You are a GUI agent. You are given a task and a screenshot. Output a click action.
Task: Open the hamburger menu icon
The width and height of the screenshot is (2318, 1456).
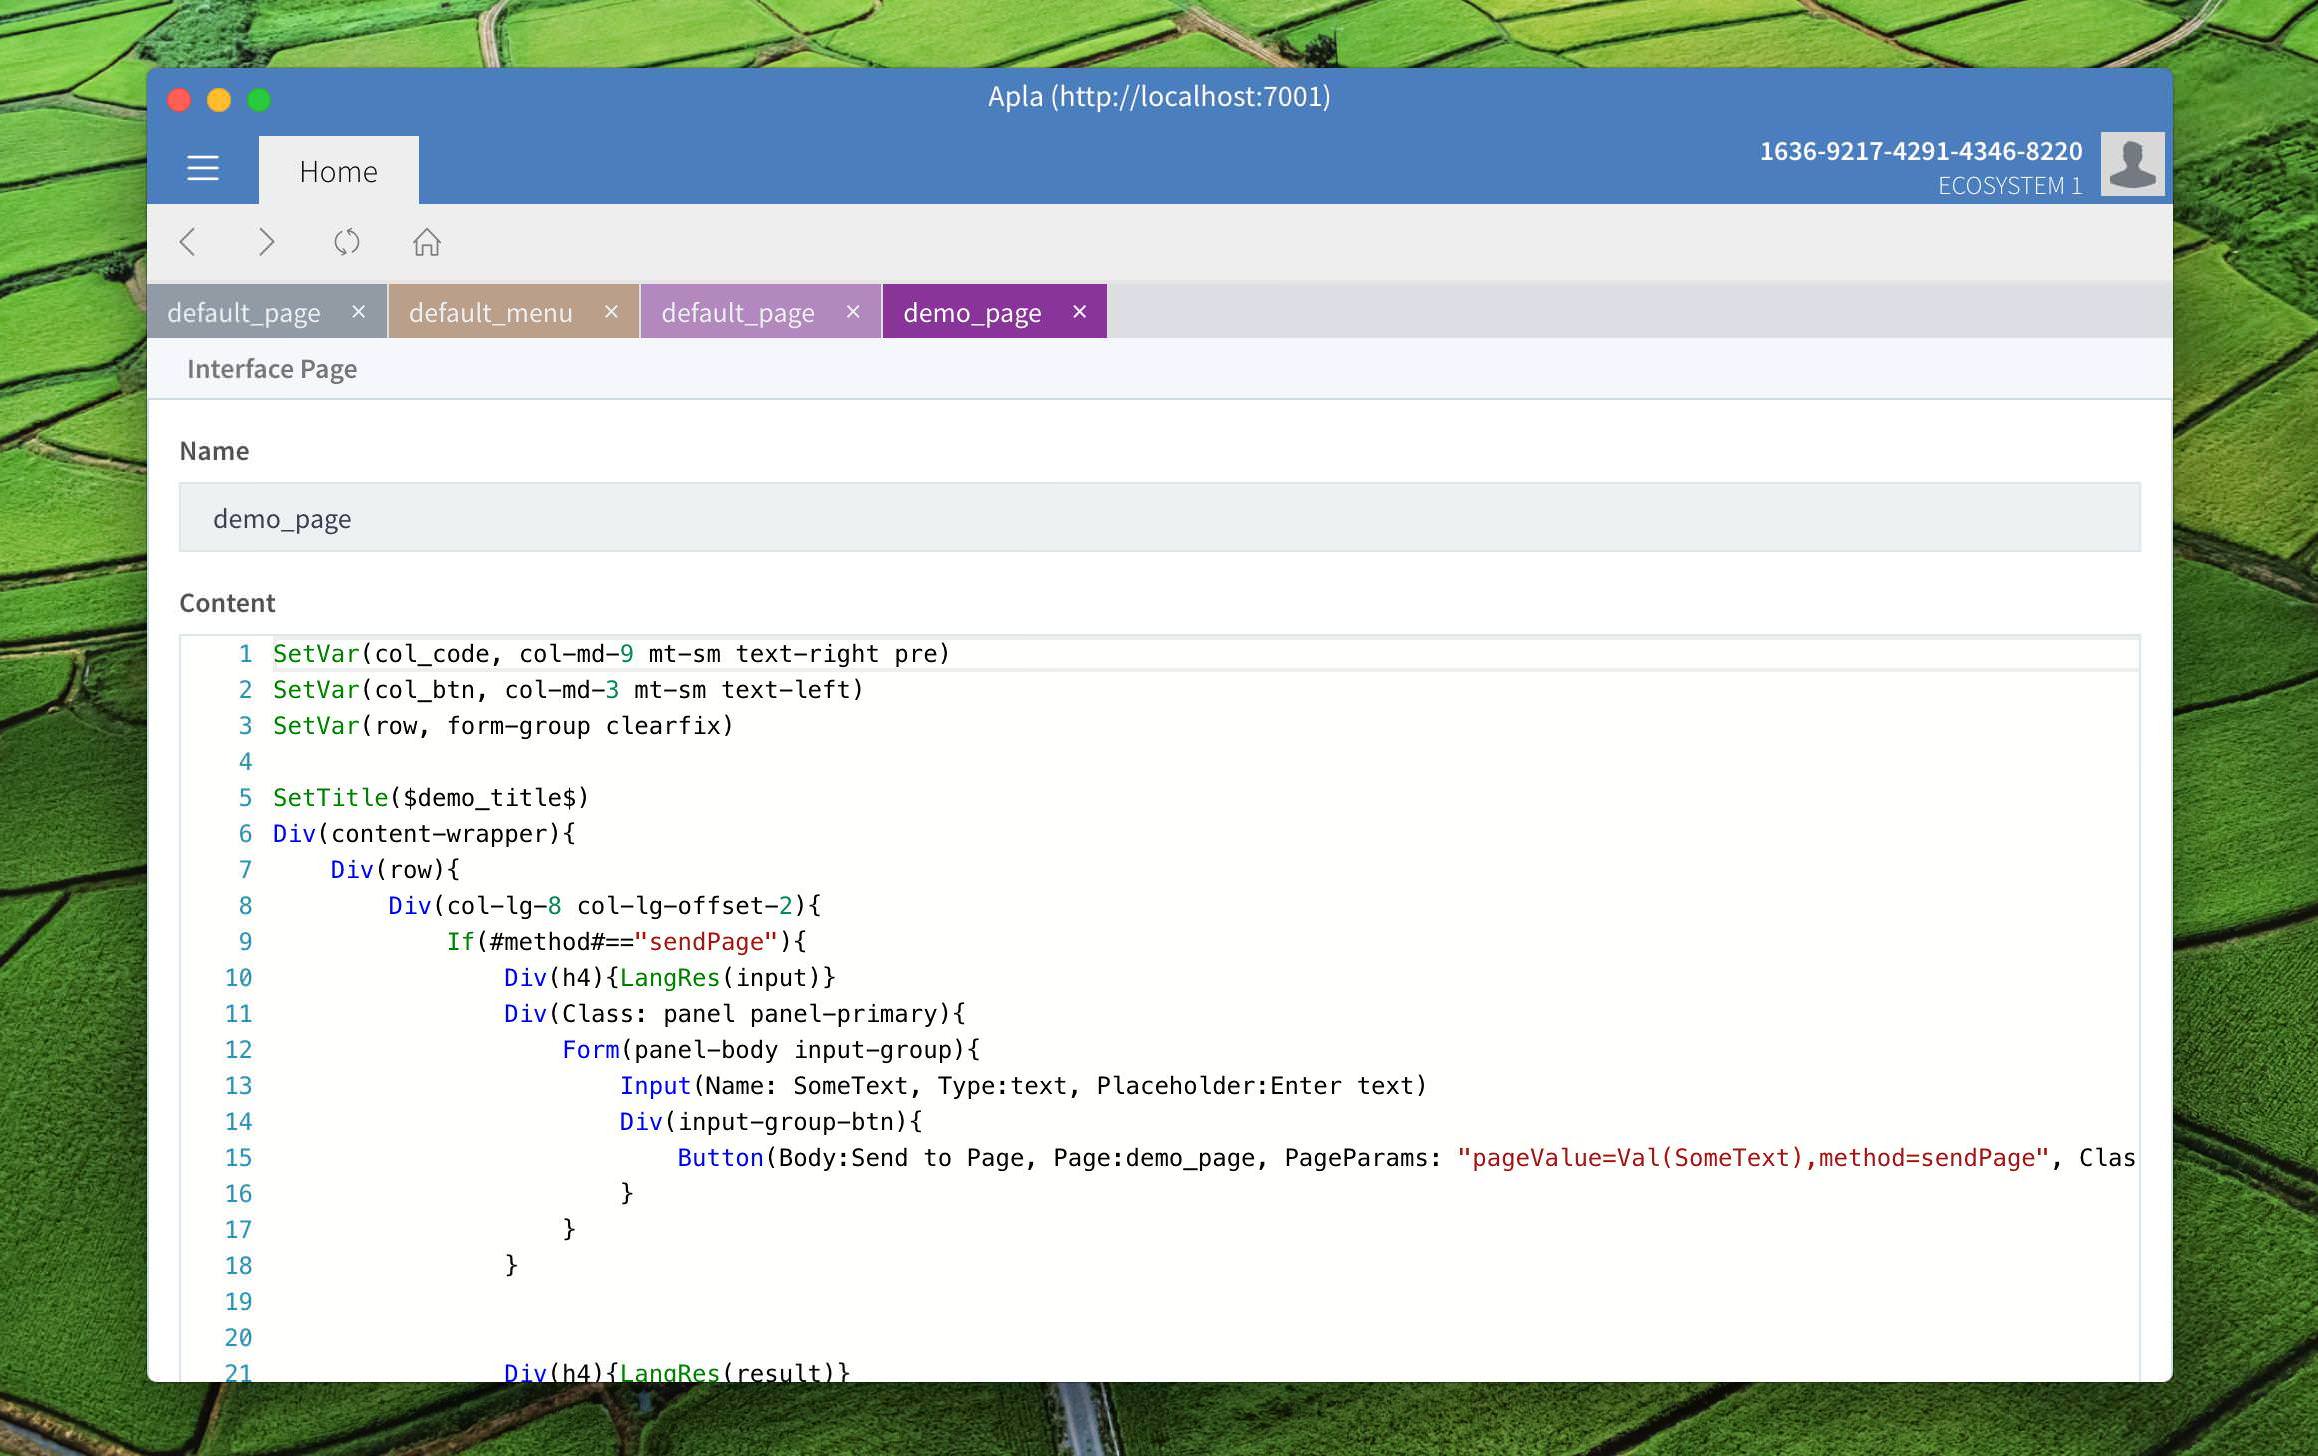pyautogui.click(x=203, y=168)
